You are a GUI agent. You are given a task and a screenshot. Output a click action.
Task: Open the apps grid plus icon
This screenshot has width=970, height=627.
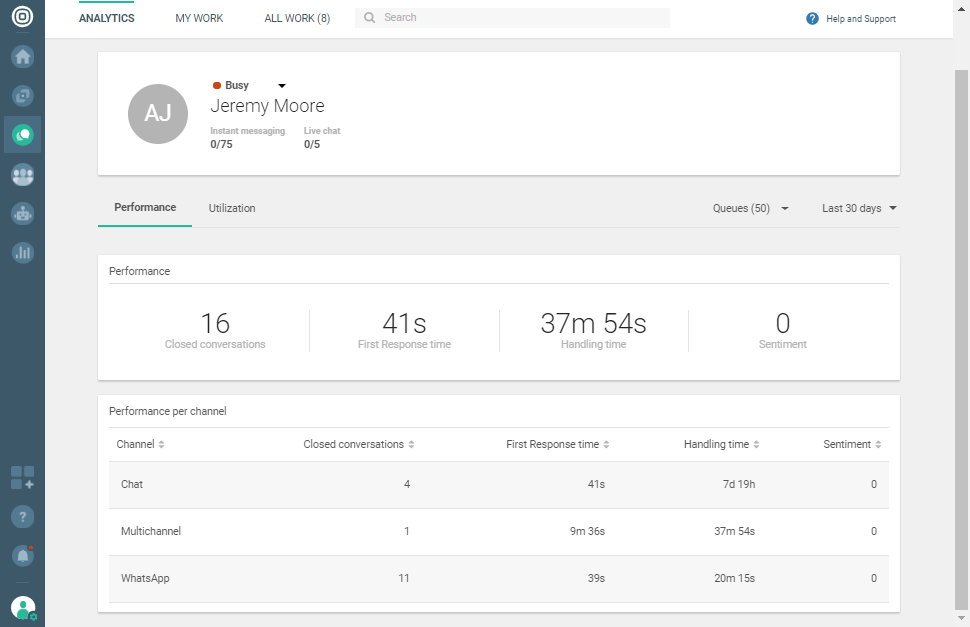(22, 478)
